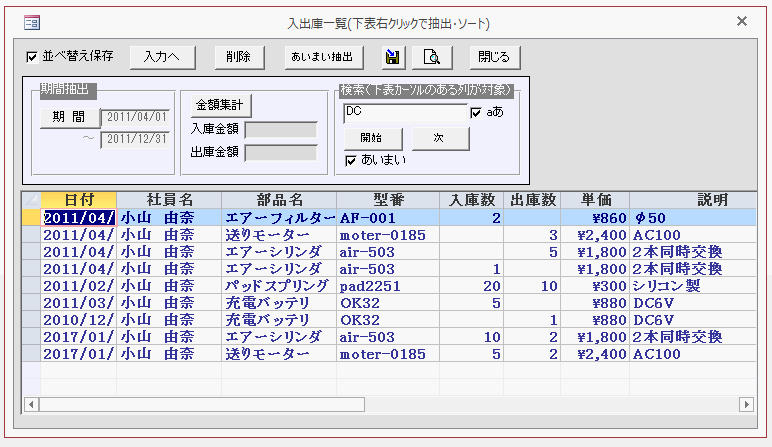Close the 入出庫一覧 window

tap(741, 21)
